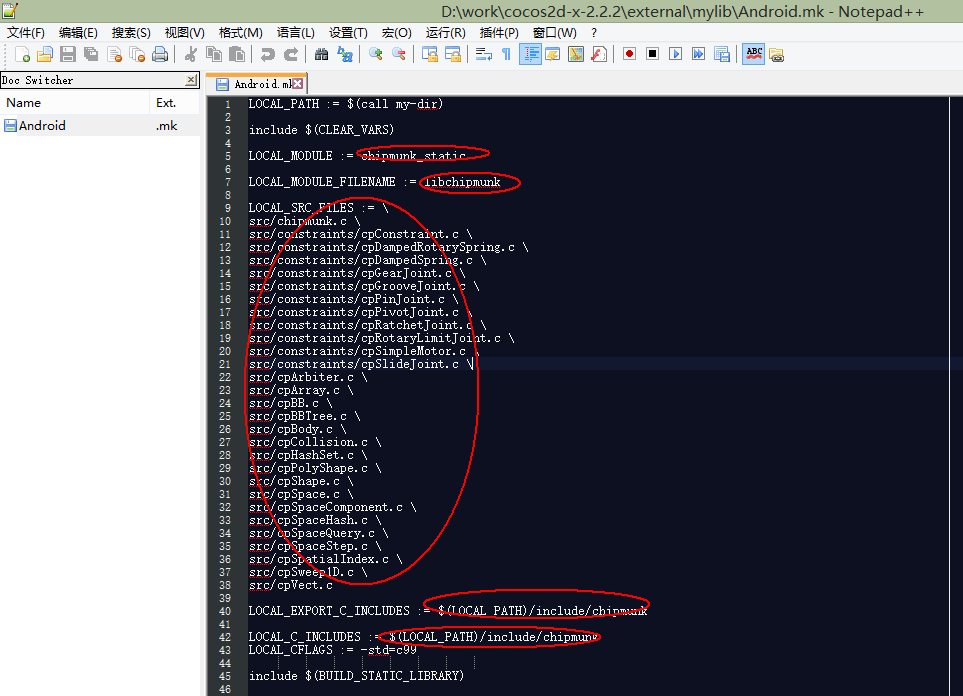Open the ? help menu
Image resolution: width=963 pixels, height=696 pixels.
tap(593, 33)
